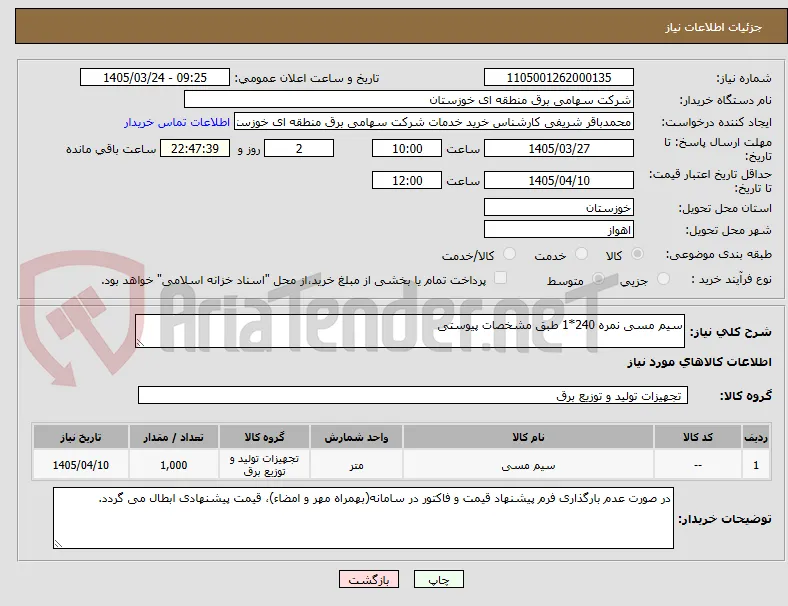Click the buyer notes textarea

click(x=363, y=518)
